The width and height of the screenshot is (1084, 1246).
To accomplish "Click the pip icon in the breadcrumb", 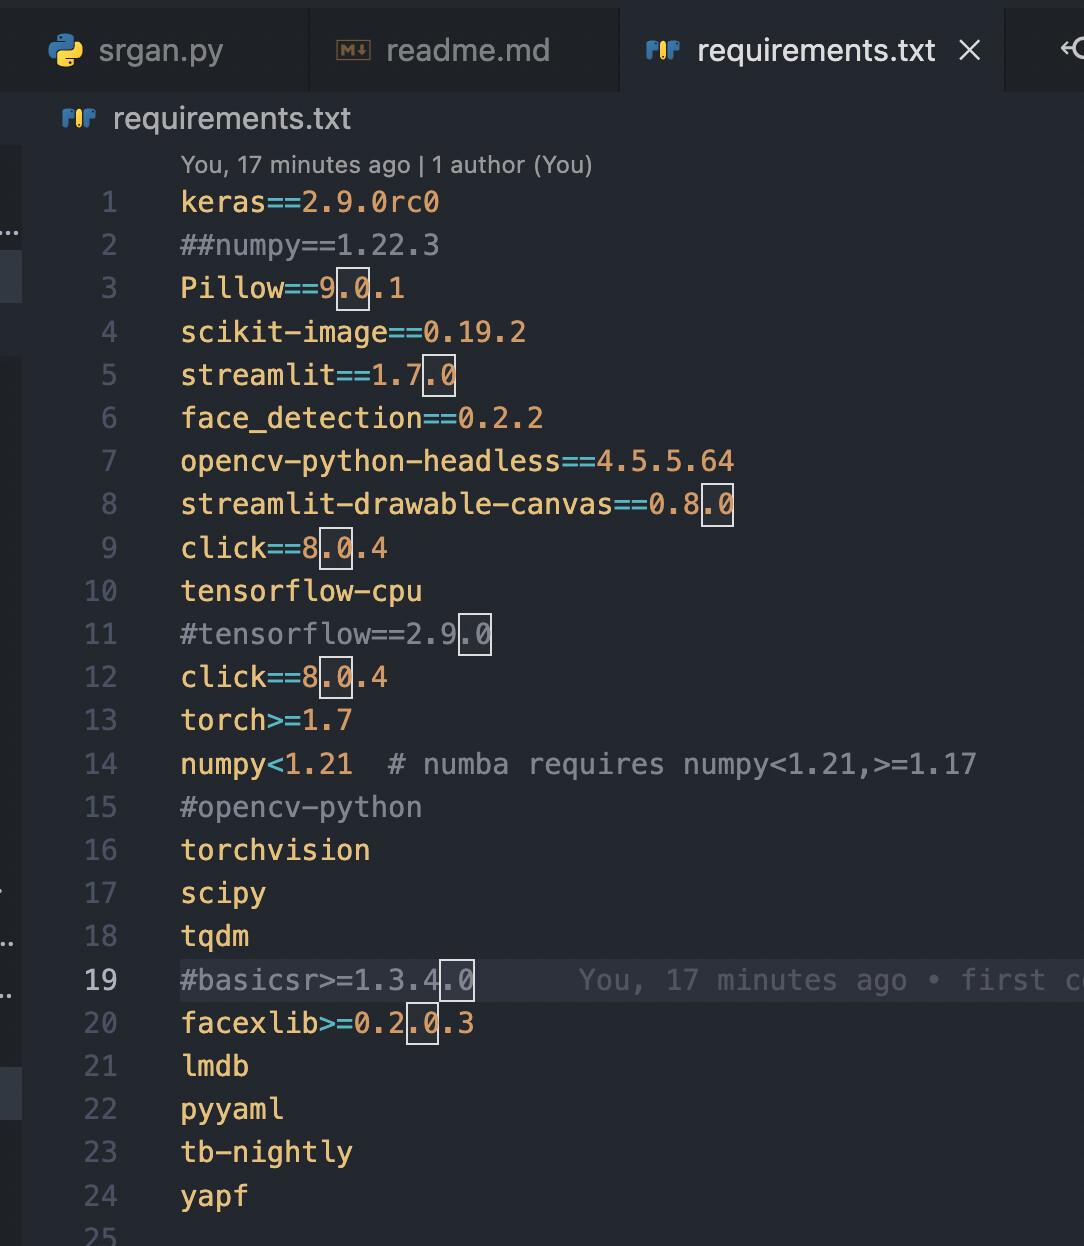I will pyautogui.click(x=79, y=119).
